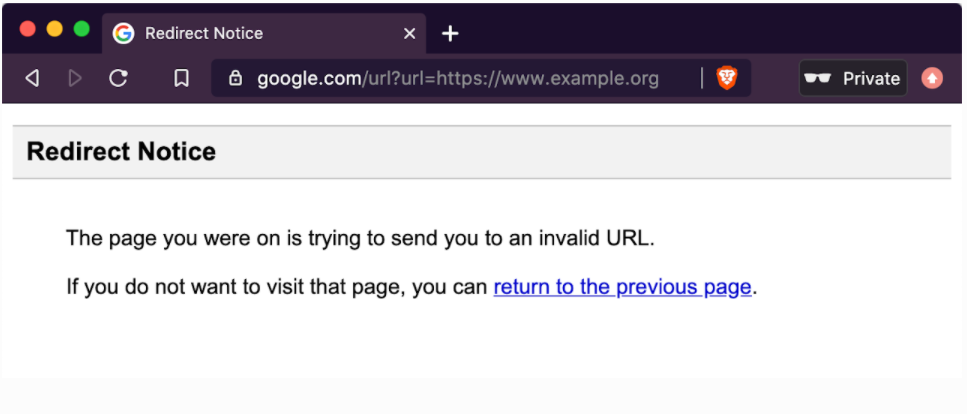
Task: Minimize the window using the yellow button
Action: tap(54, 29)
